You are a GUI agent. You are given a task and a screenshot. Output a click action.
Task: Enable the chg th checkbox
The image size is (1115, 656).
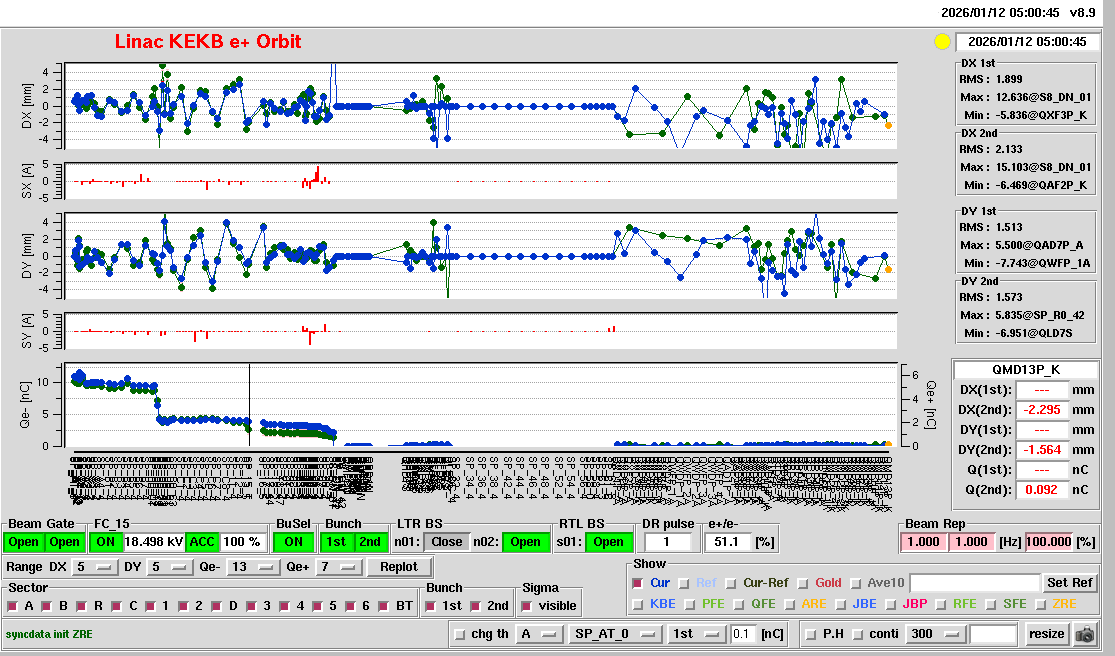coord(460,634)
